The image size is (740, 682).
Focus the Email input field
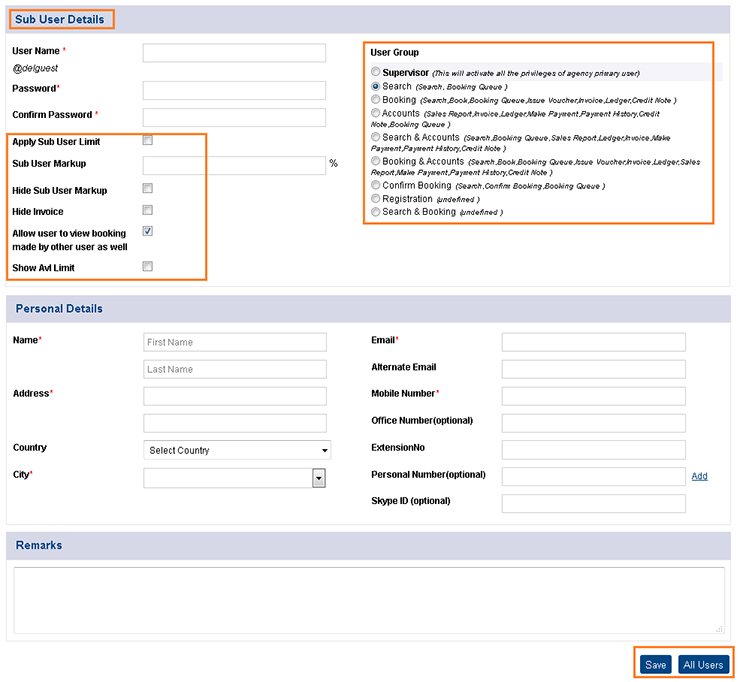(x=593, y=342)
